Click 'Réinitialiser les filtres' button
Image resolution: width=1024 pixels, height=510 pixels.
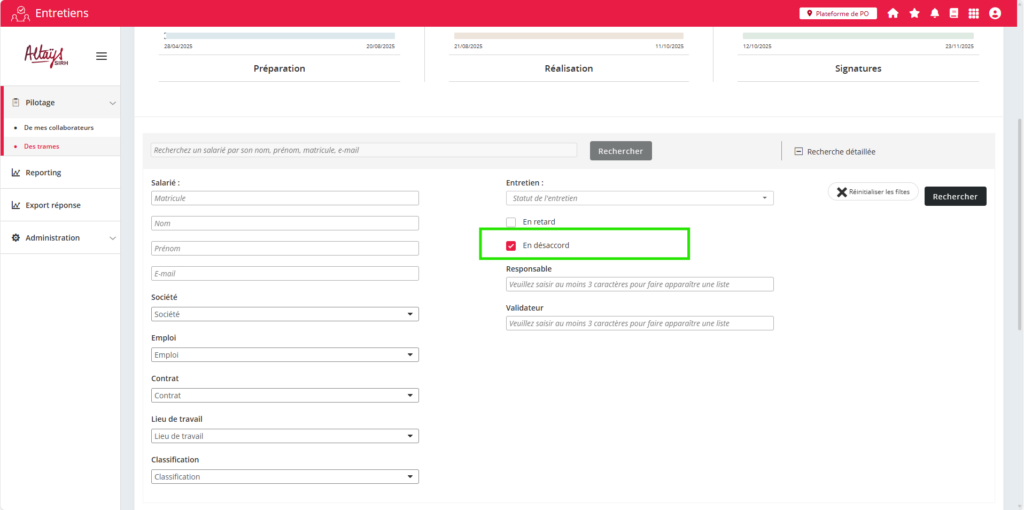click(873, 192)
